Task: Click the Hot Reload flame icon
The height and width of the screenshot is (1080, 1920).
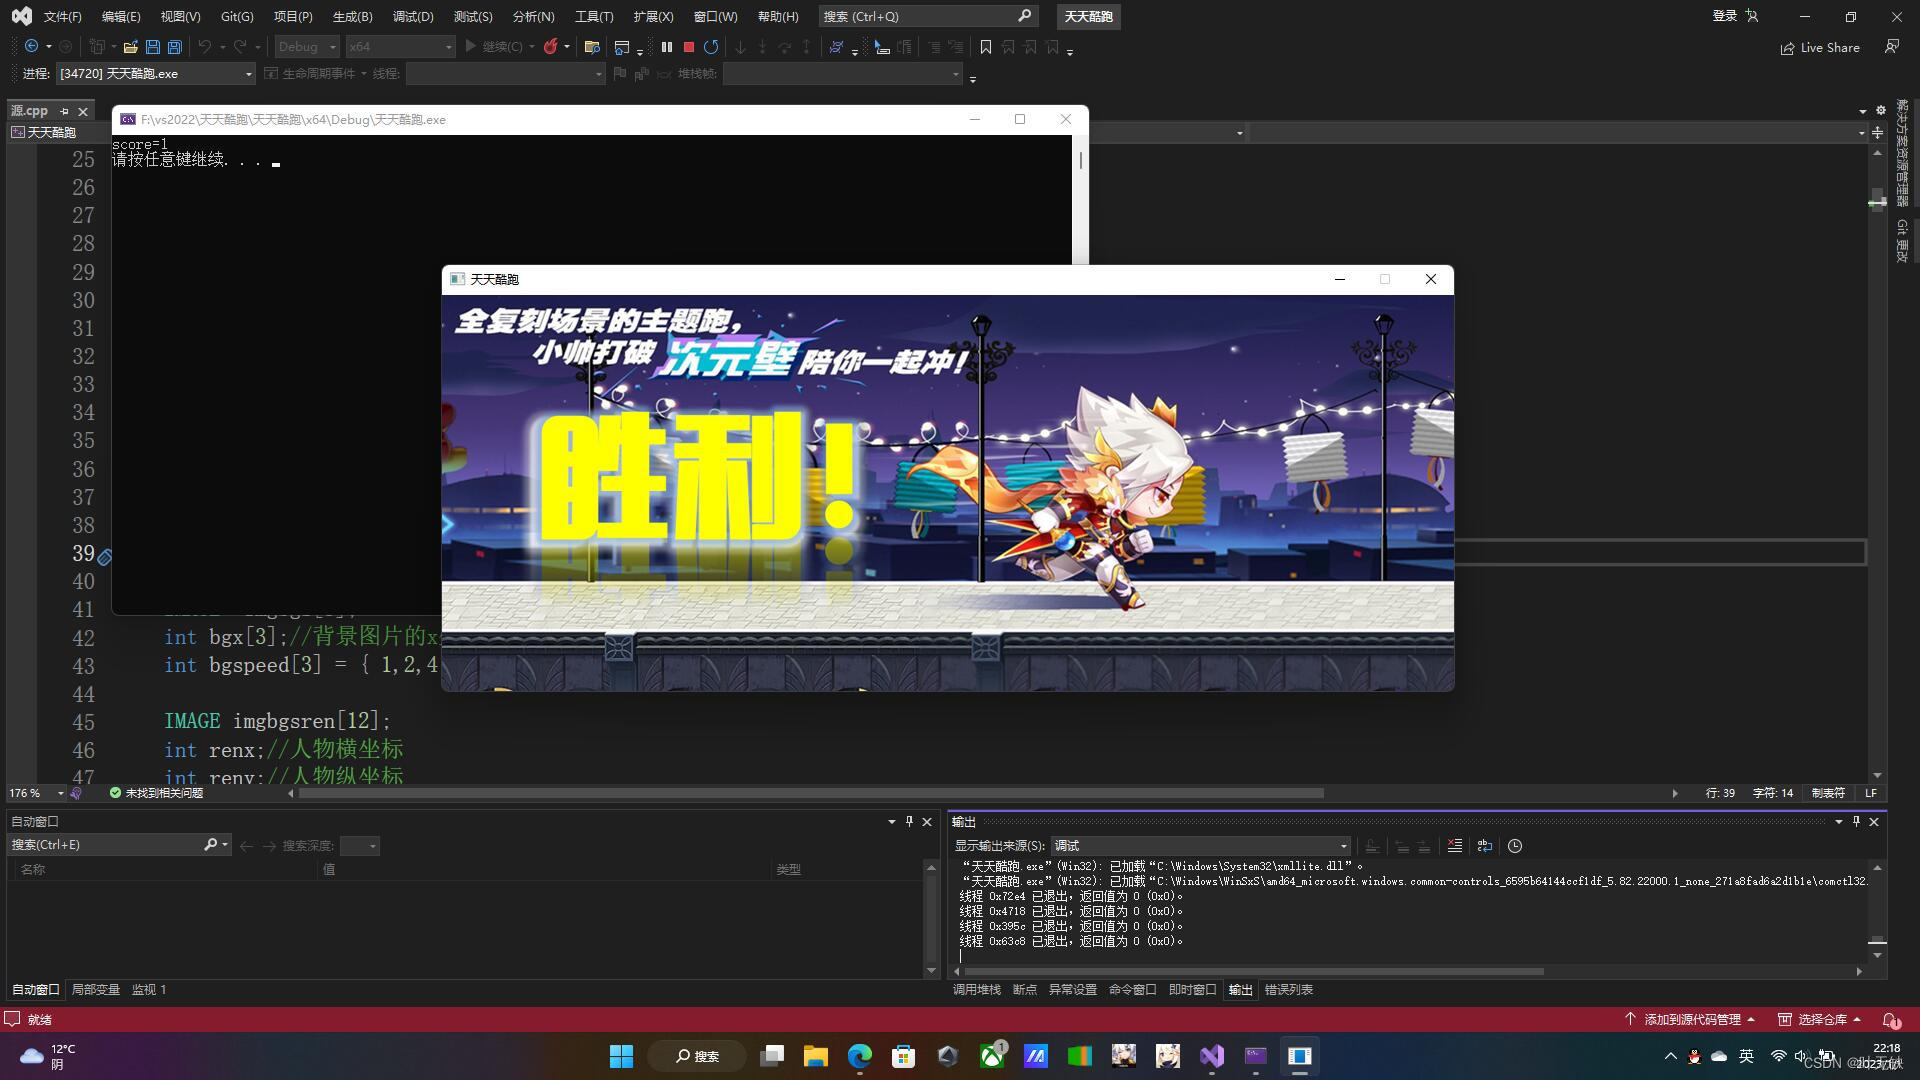Action: pyautogui.click(x=550, y=47)
